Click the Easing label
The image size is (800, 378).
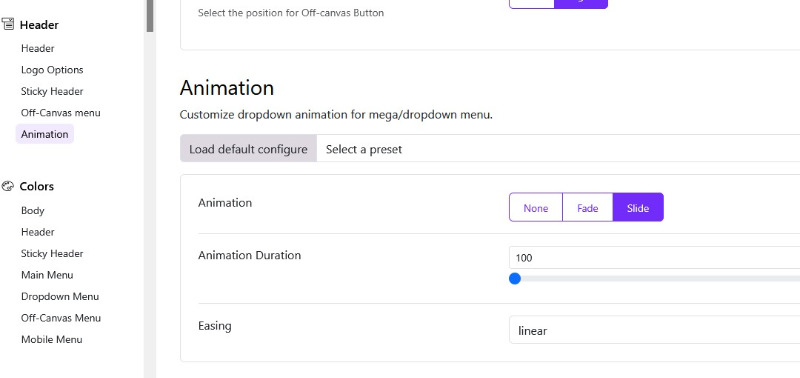coord(215,325)
